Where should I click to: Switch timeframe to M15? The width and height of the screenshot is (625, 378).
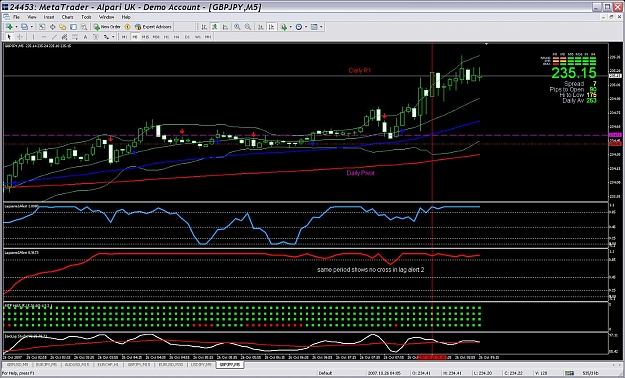(x=145, y=37)
